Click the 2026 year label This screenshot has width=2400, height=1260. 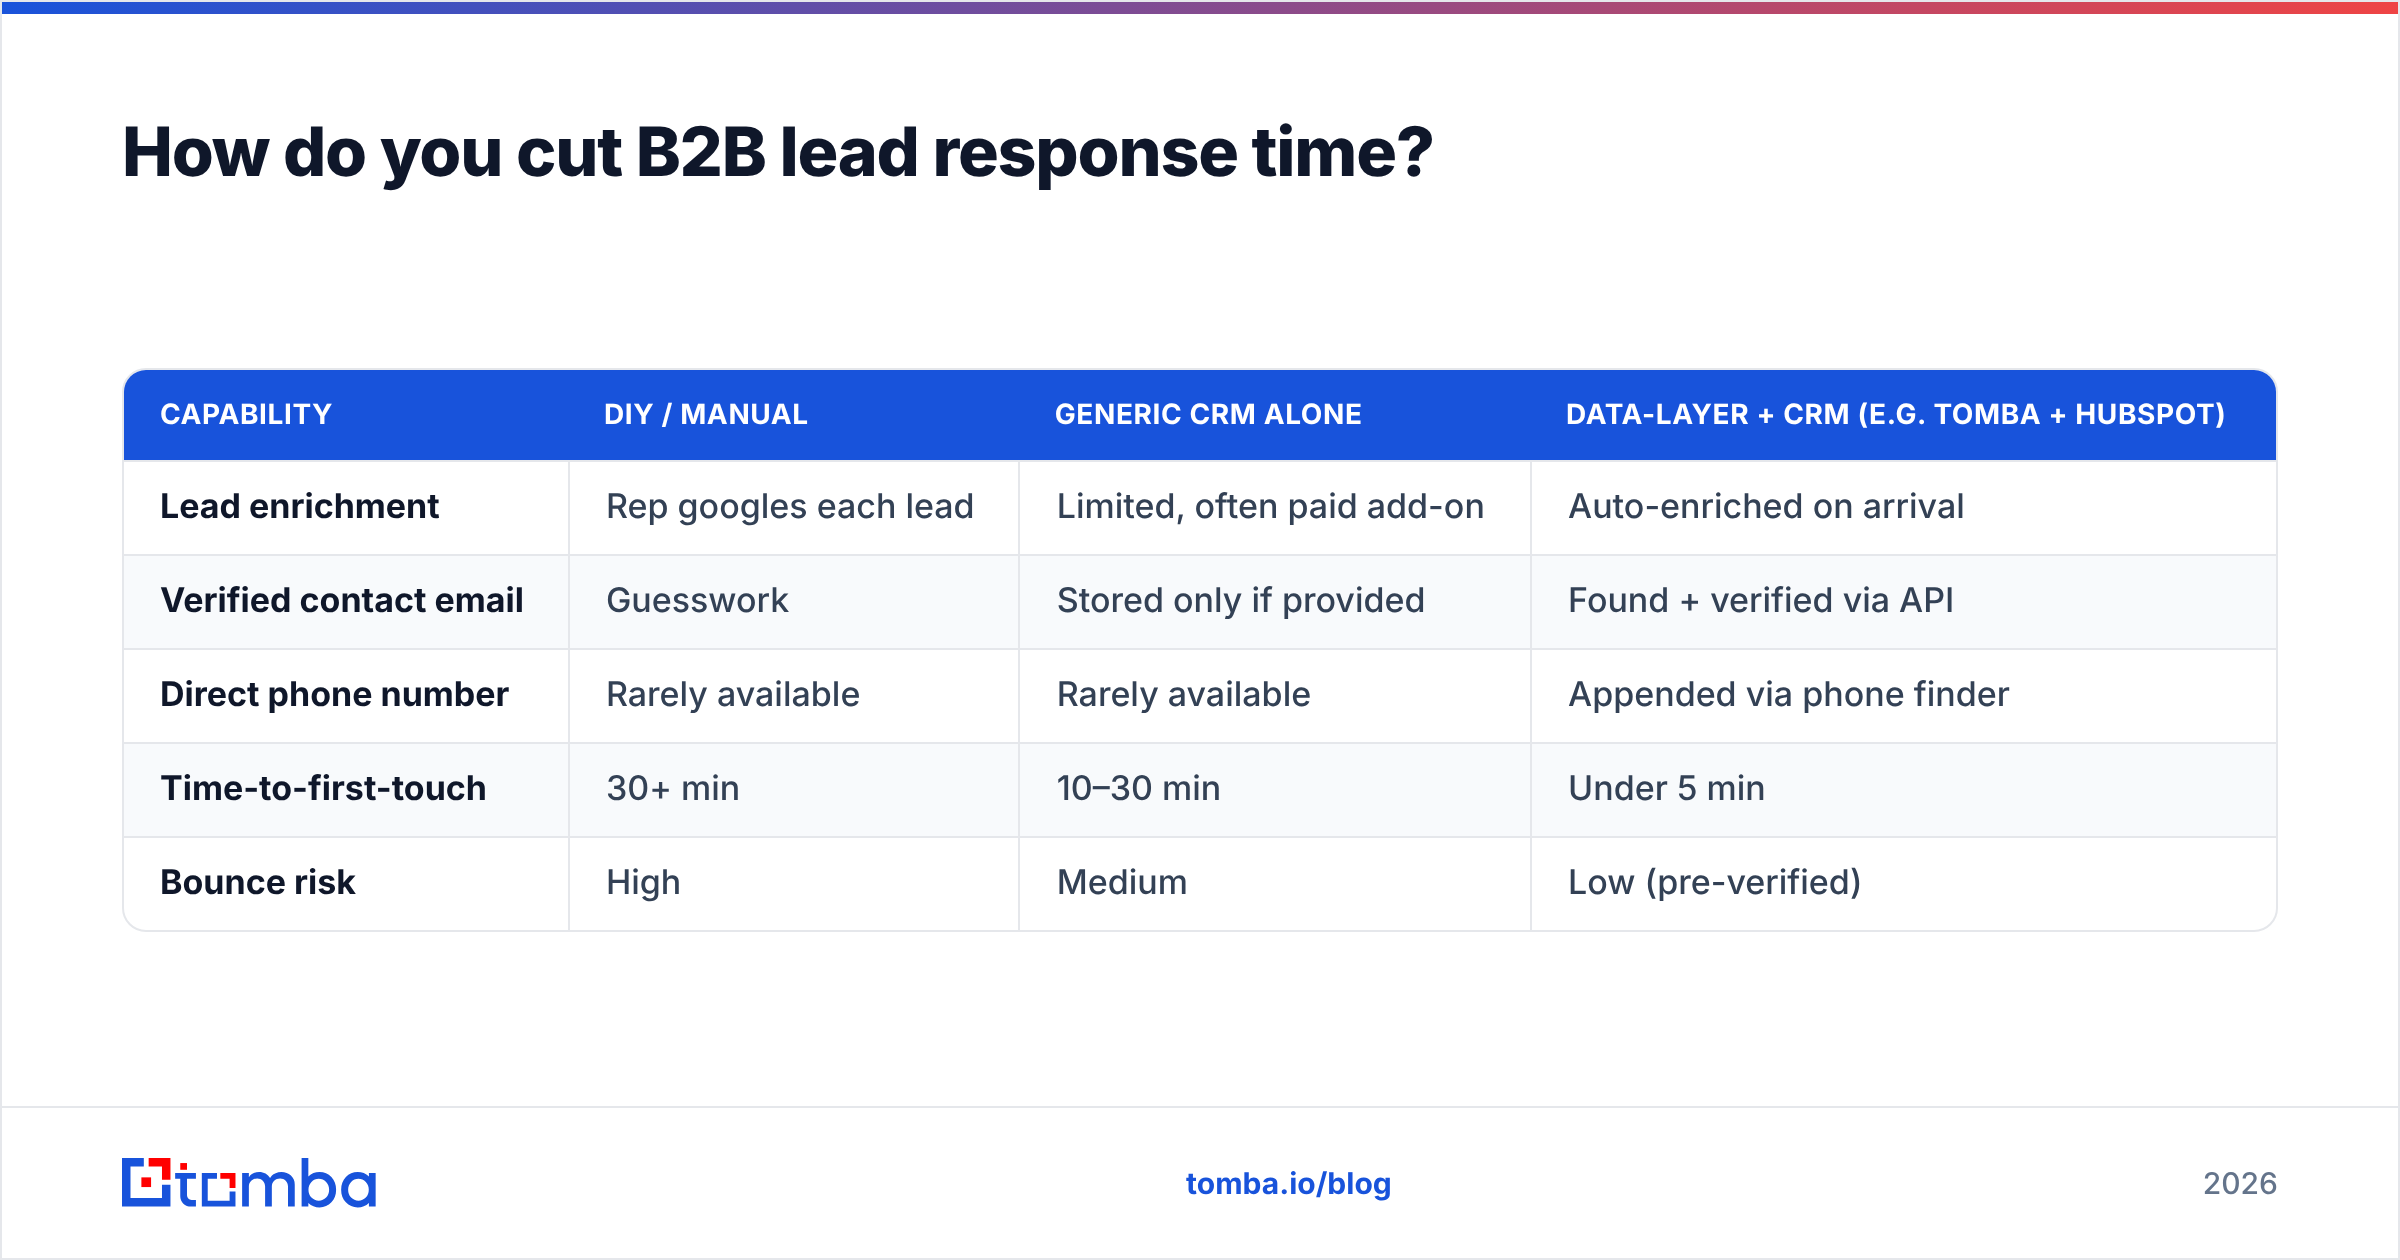coord(2240,1184)
